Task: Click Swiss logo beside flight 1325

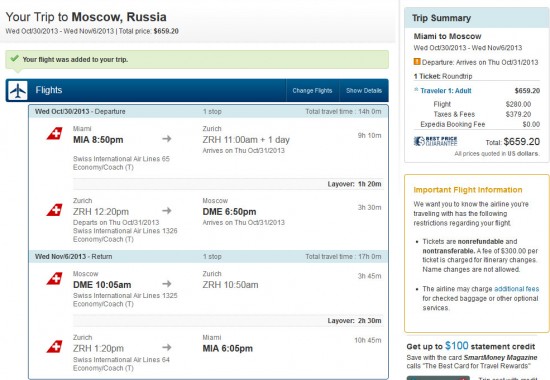Action: 55,279
